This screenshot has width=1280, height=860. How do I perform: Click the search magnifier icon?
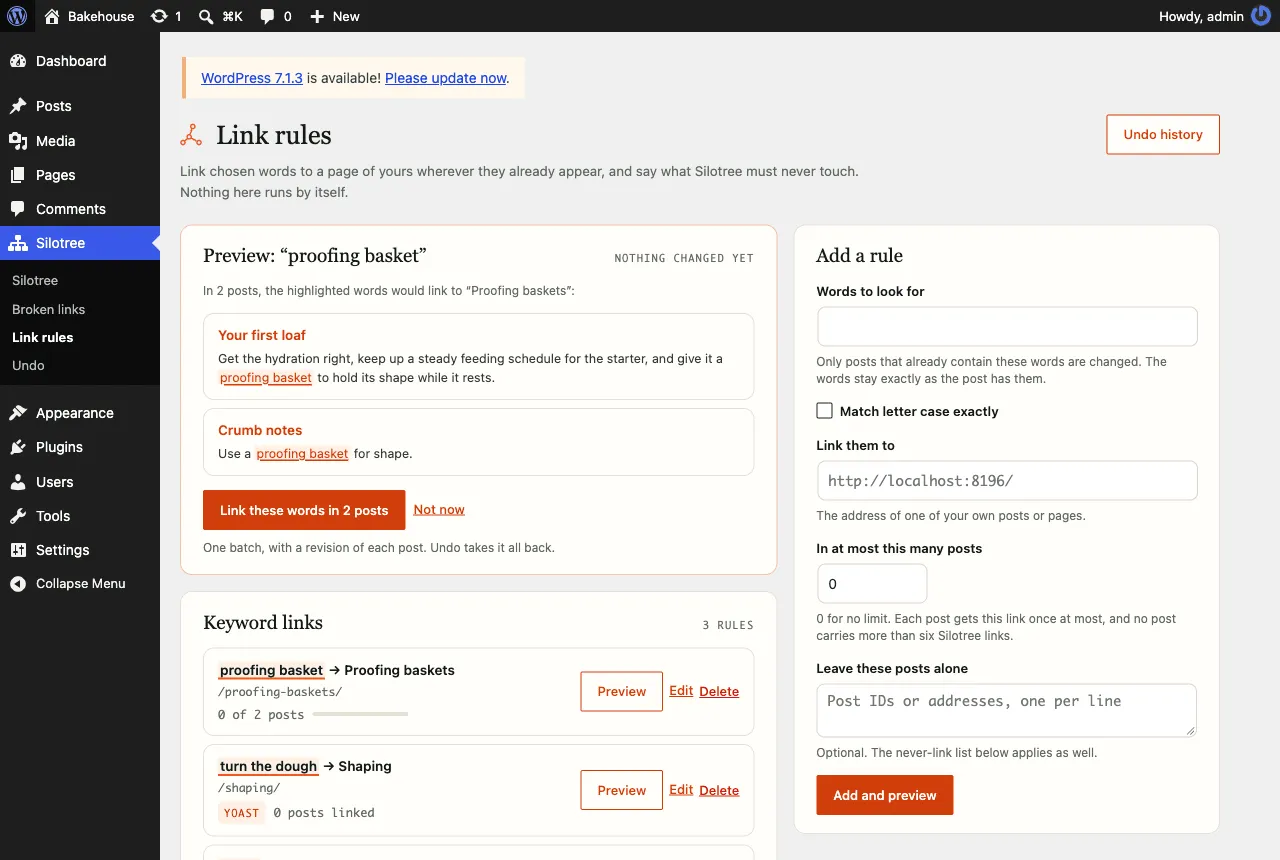tap(206, 16)
